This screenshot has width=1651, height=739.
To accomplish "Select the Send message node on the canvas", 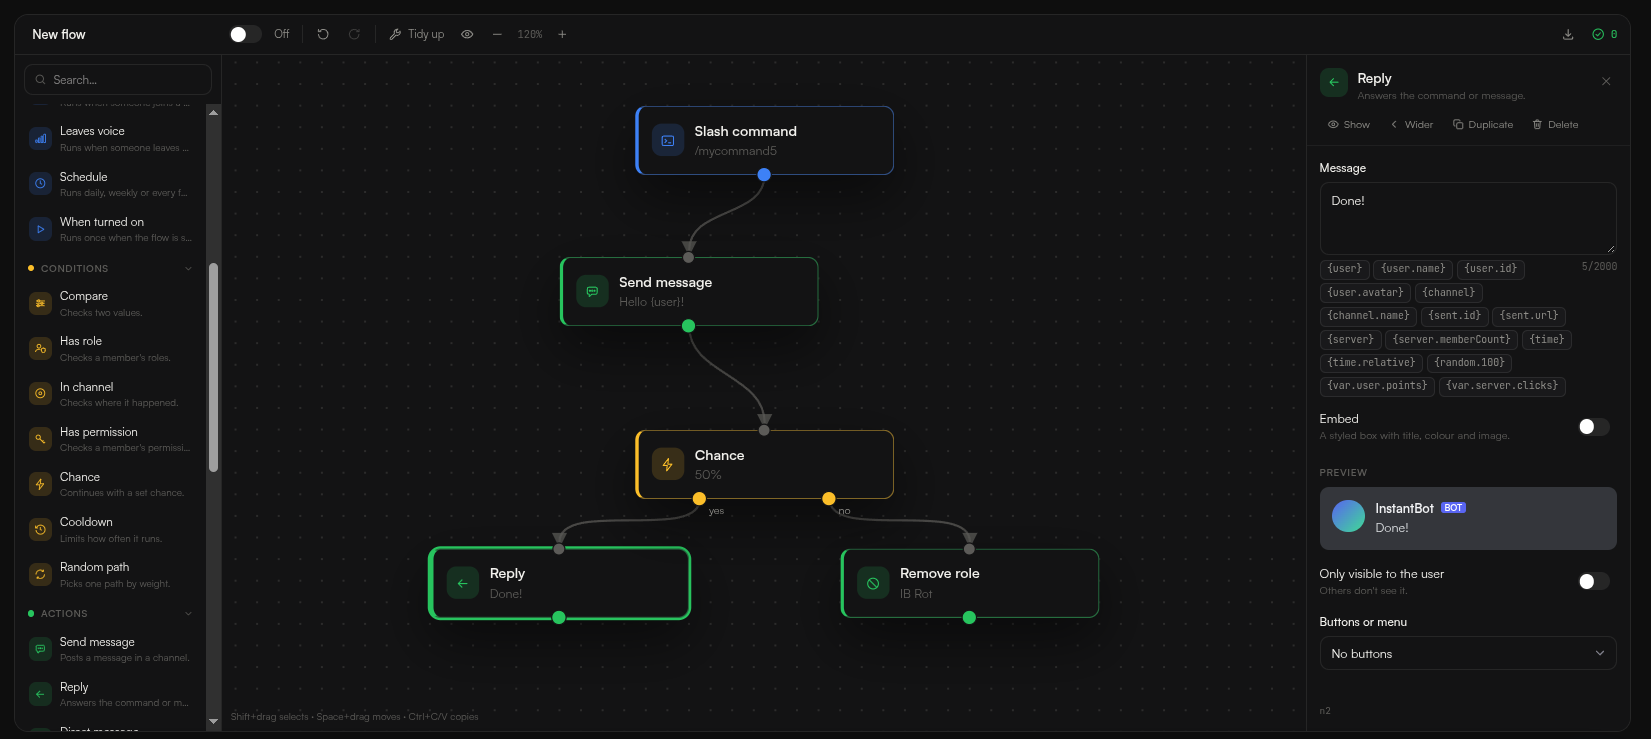I will pos(689,291).
